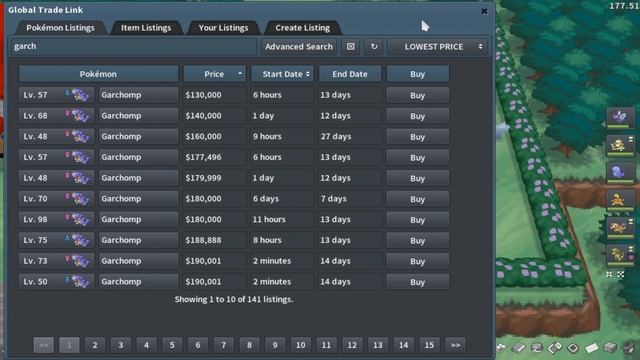Select the first party Pokémon slot
This screenshot has height=360, width=640.
[620, 118]
